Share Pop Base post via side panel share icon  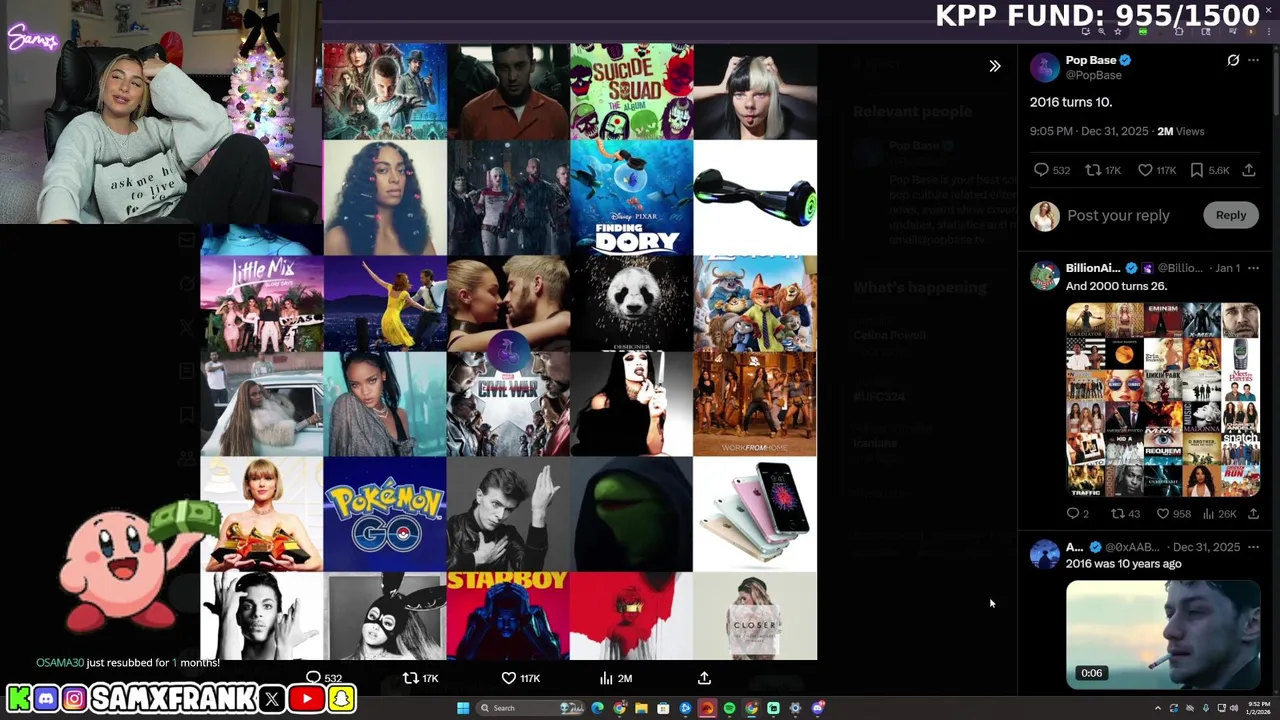point(1249,170)
